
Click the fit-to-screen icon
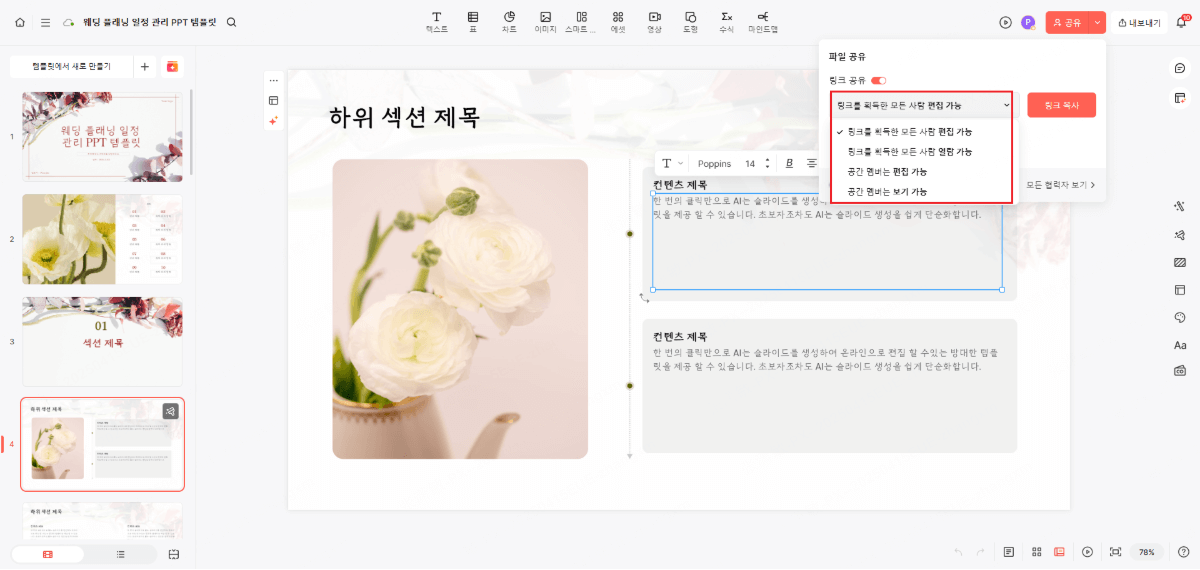click(1116, 552)
